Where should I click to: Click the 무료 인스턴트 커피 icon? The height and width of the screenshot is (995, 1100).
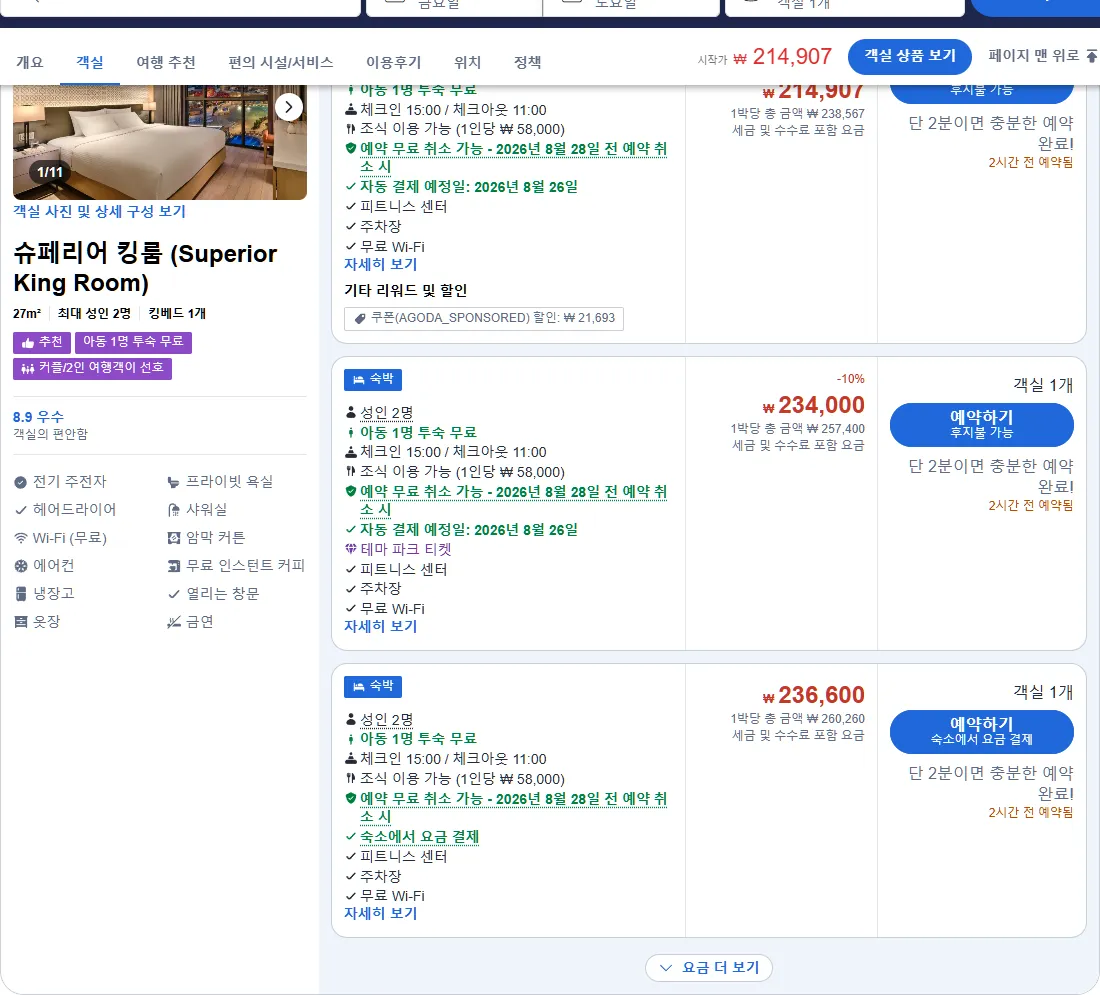[x=173, y=566]
